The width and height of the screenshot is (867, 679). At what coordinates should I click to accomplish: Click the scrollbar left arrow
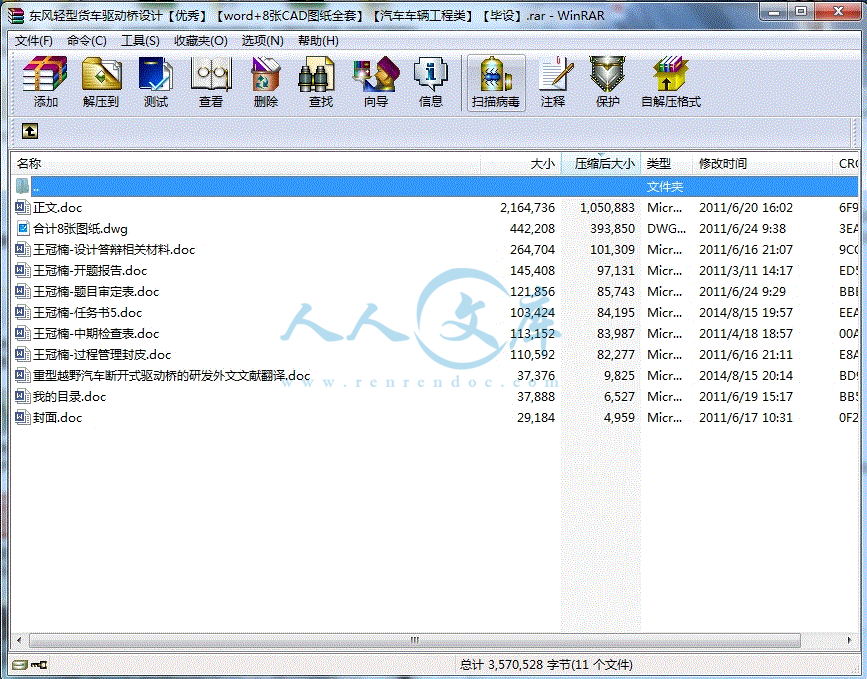click(19, 640)
